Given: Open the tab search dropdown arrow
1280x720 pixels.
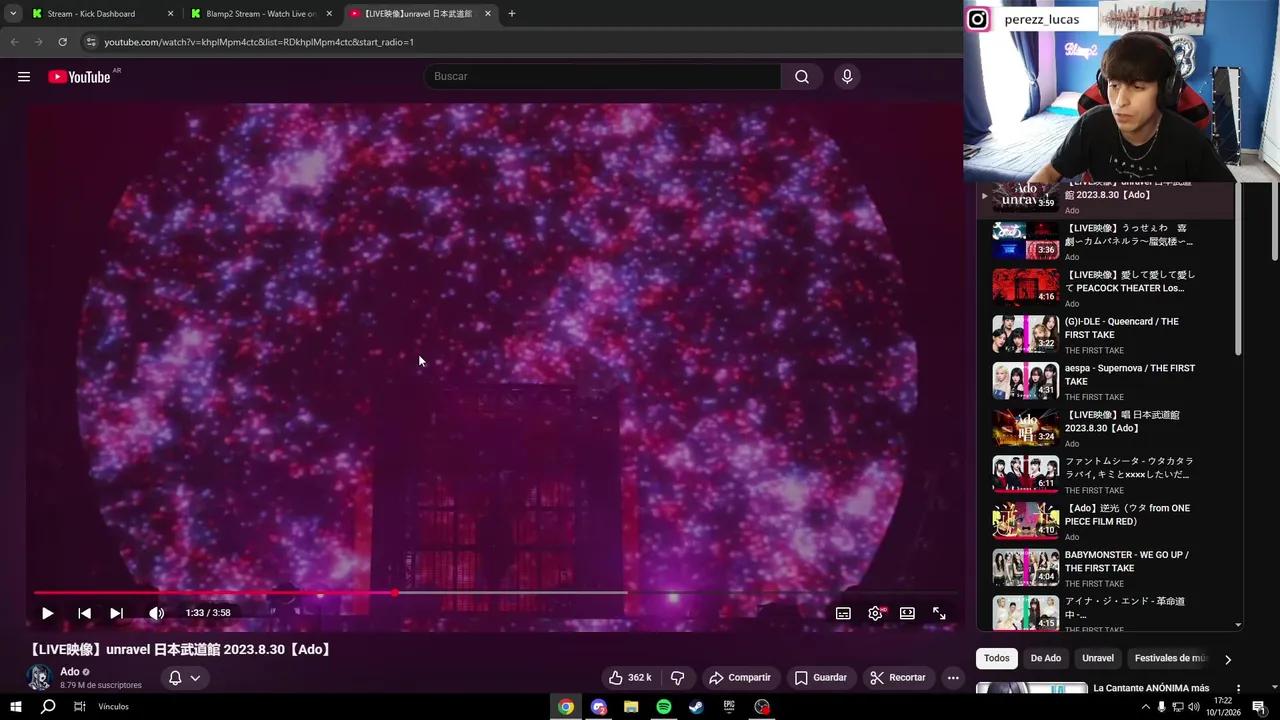Looking at the screenshot, I should point(12,14).
